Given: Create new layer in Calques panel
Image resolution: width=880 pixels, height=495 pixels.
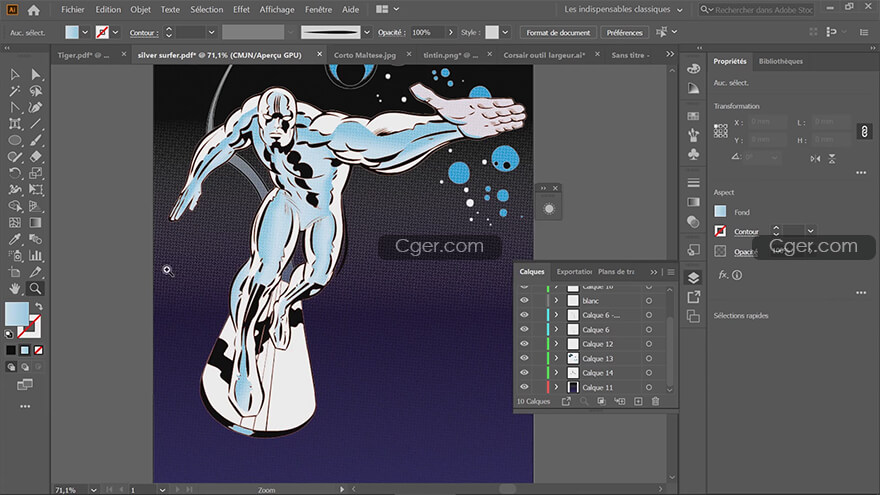Looking at the screenshot, I should coord(638,401).
